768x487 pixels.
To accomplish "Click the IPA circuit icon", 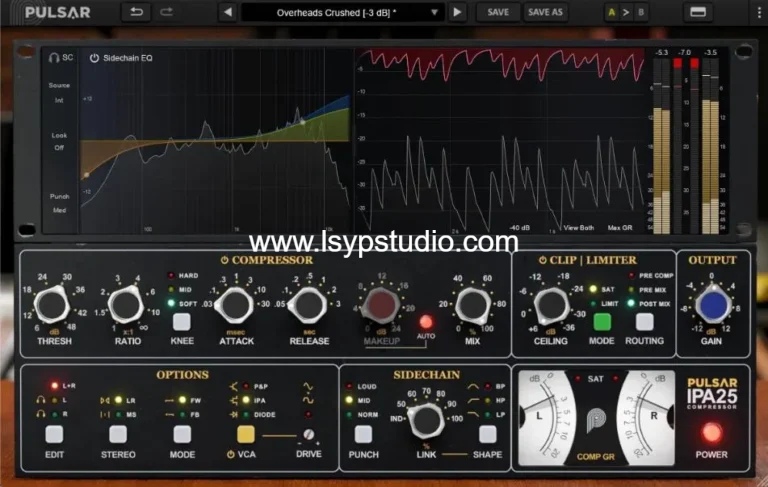I will (x=234, y=401).
